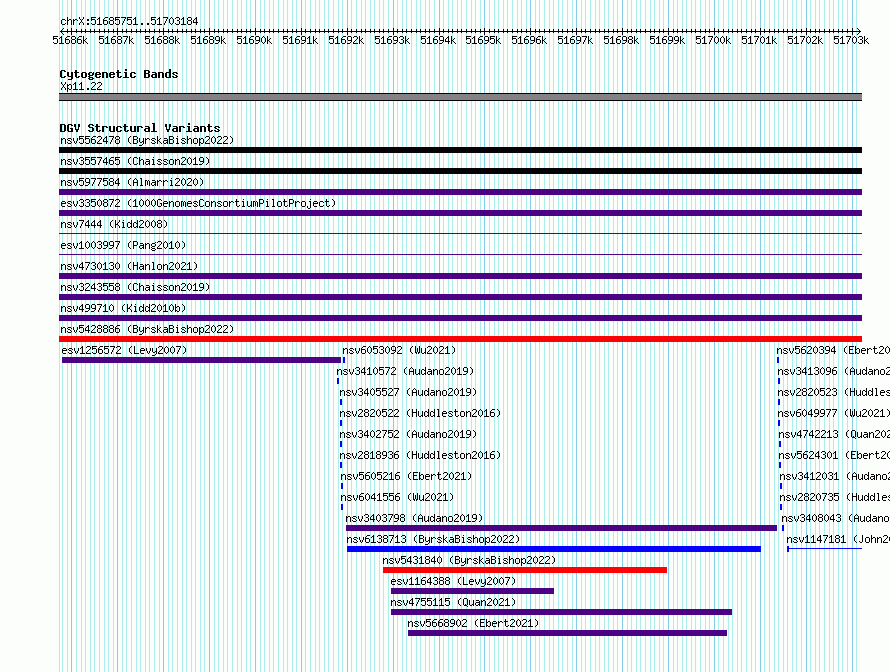Viewport: 890px width, 672px height.
Task: Click nsv499710 (Kidd2010b) label
Action: tap(123, 308)
